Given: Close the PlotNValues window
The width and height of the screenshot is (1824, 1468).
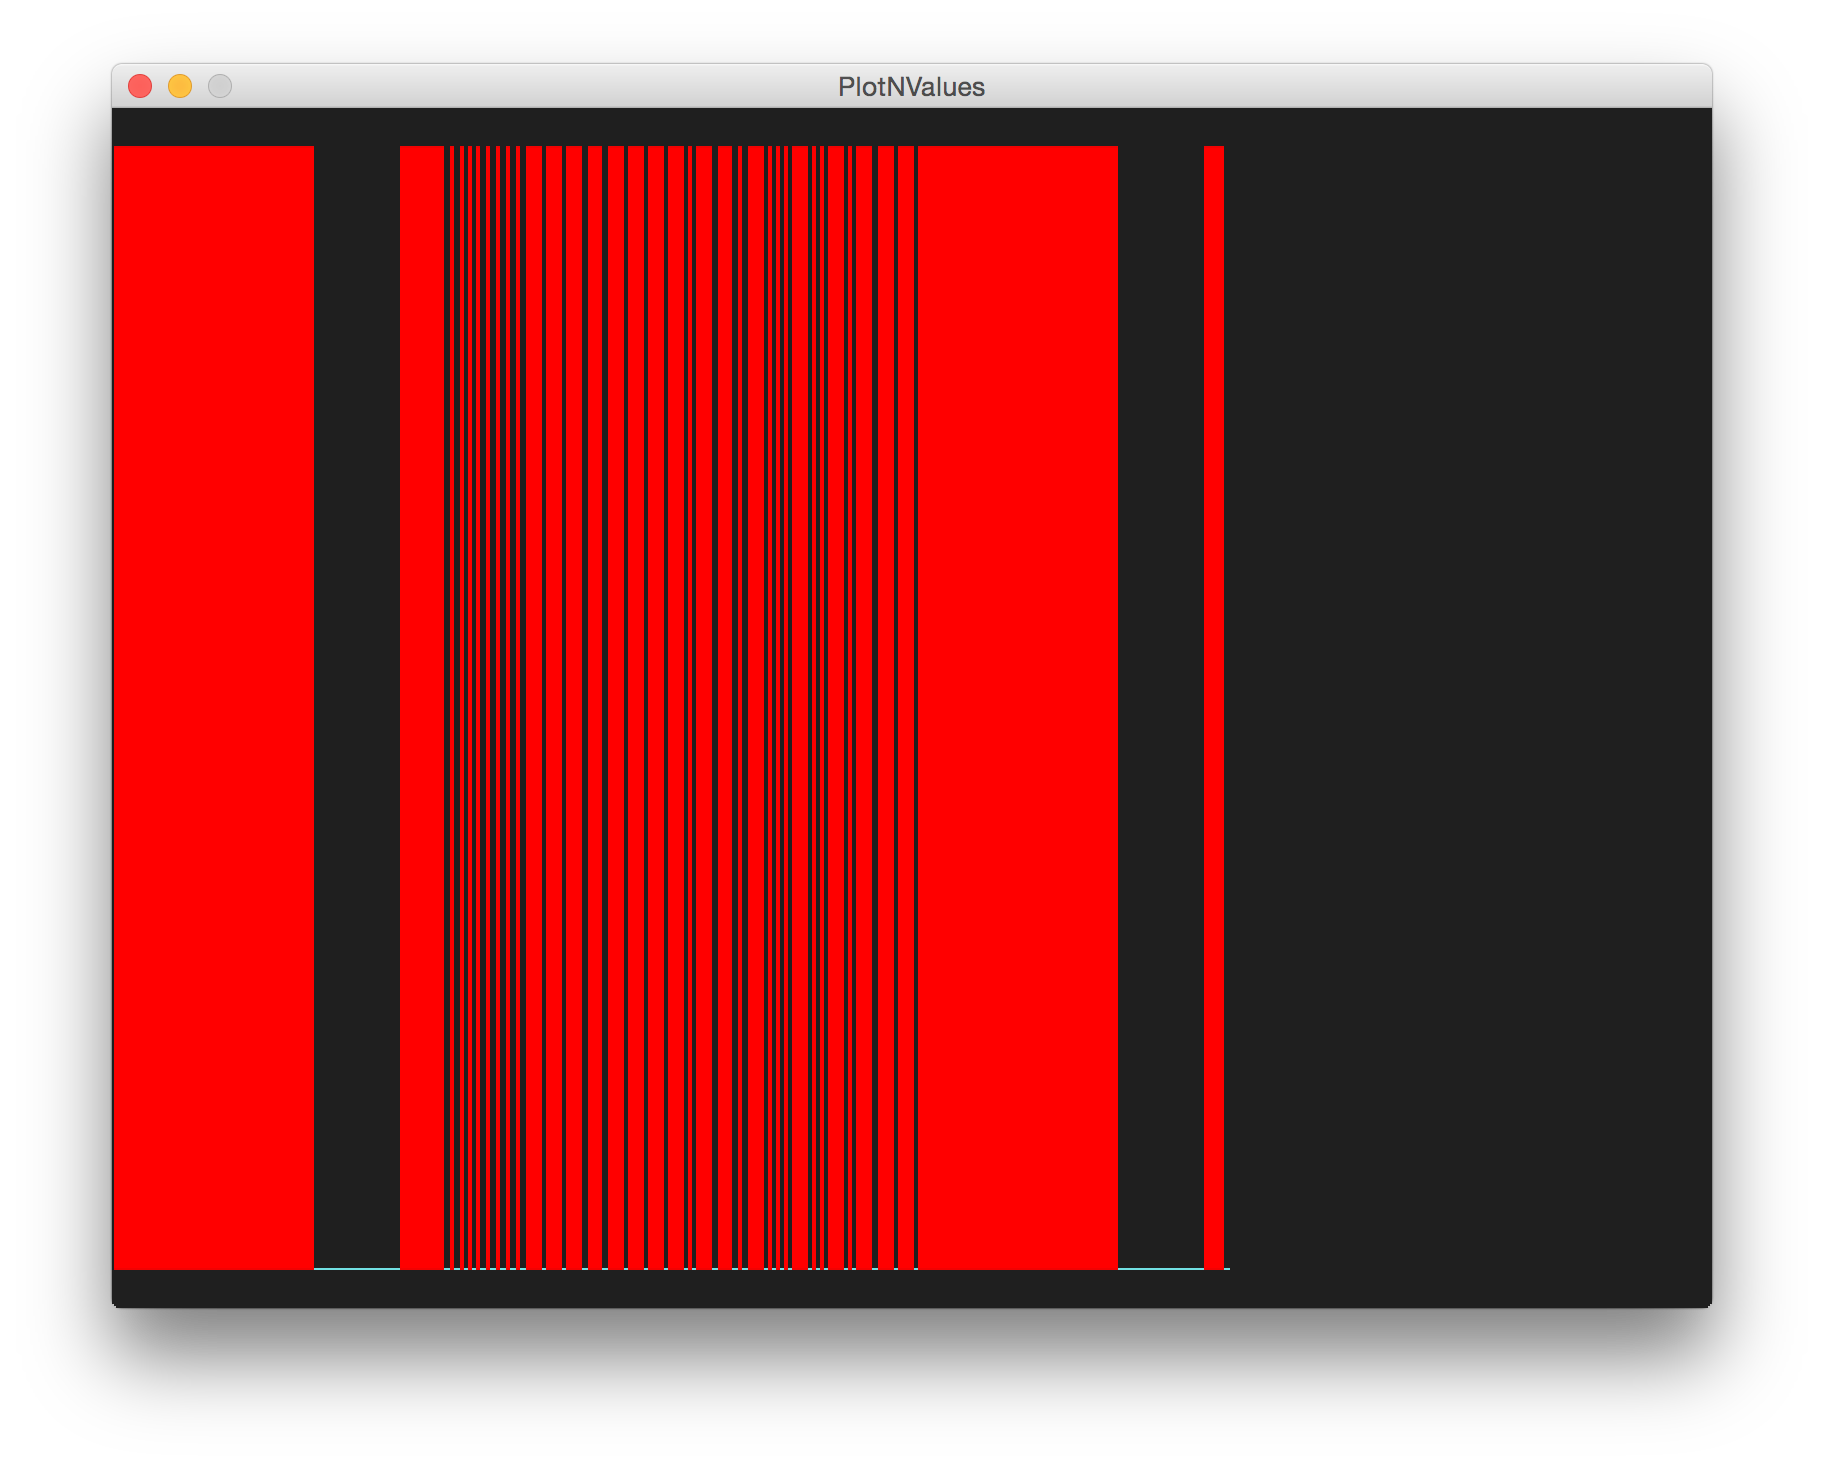Looking at the screenshot, I should [x=140, y=86].
